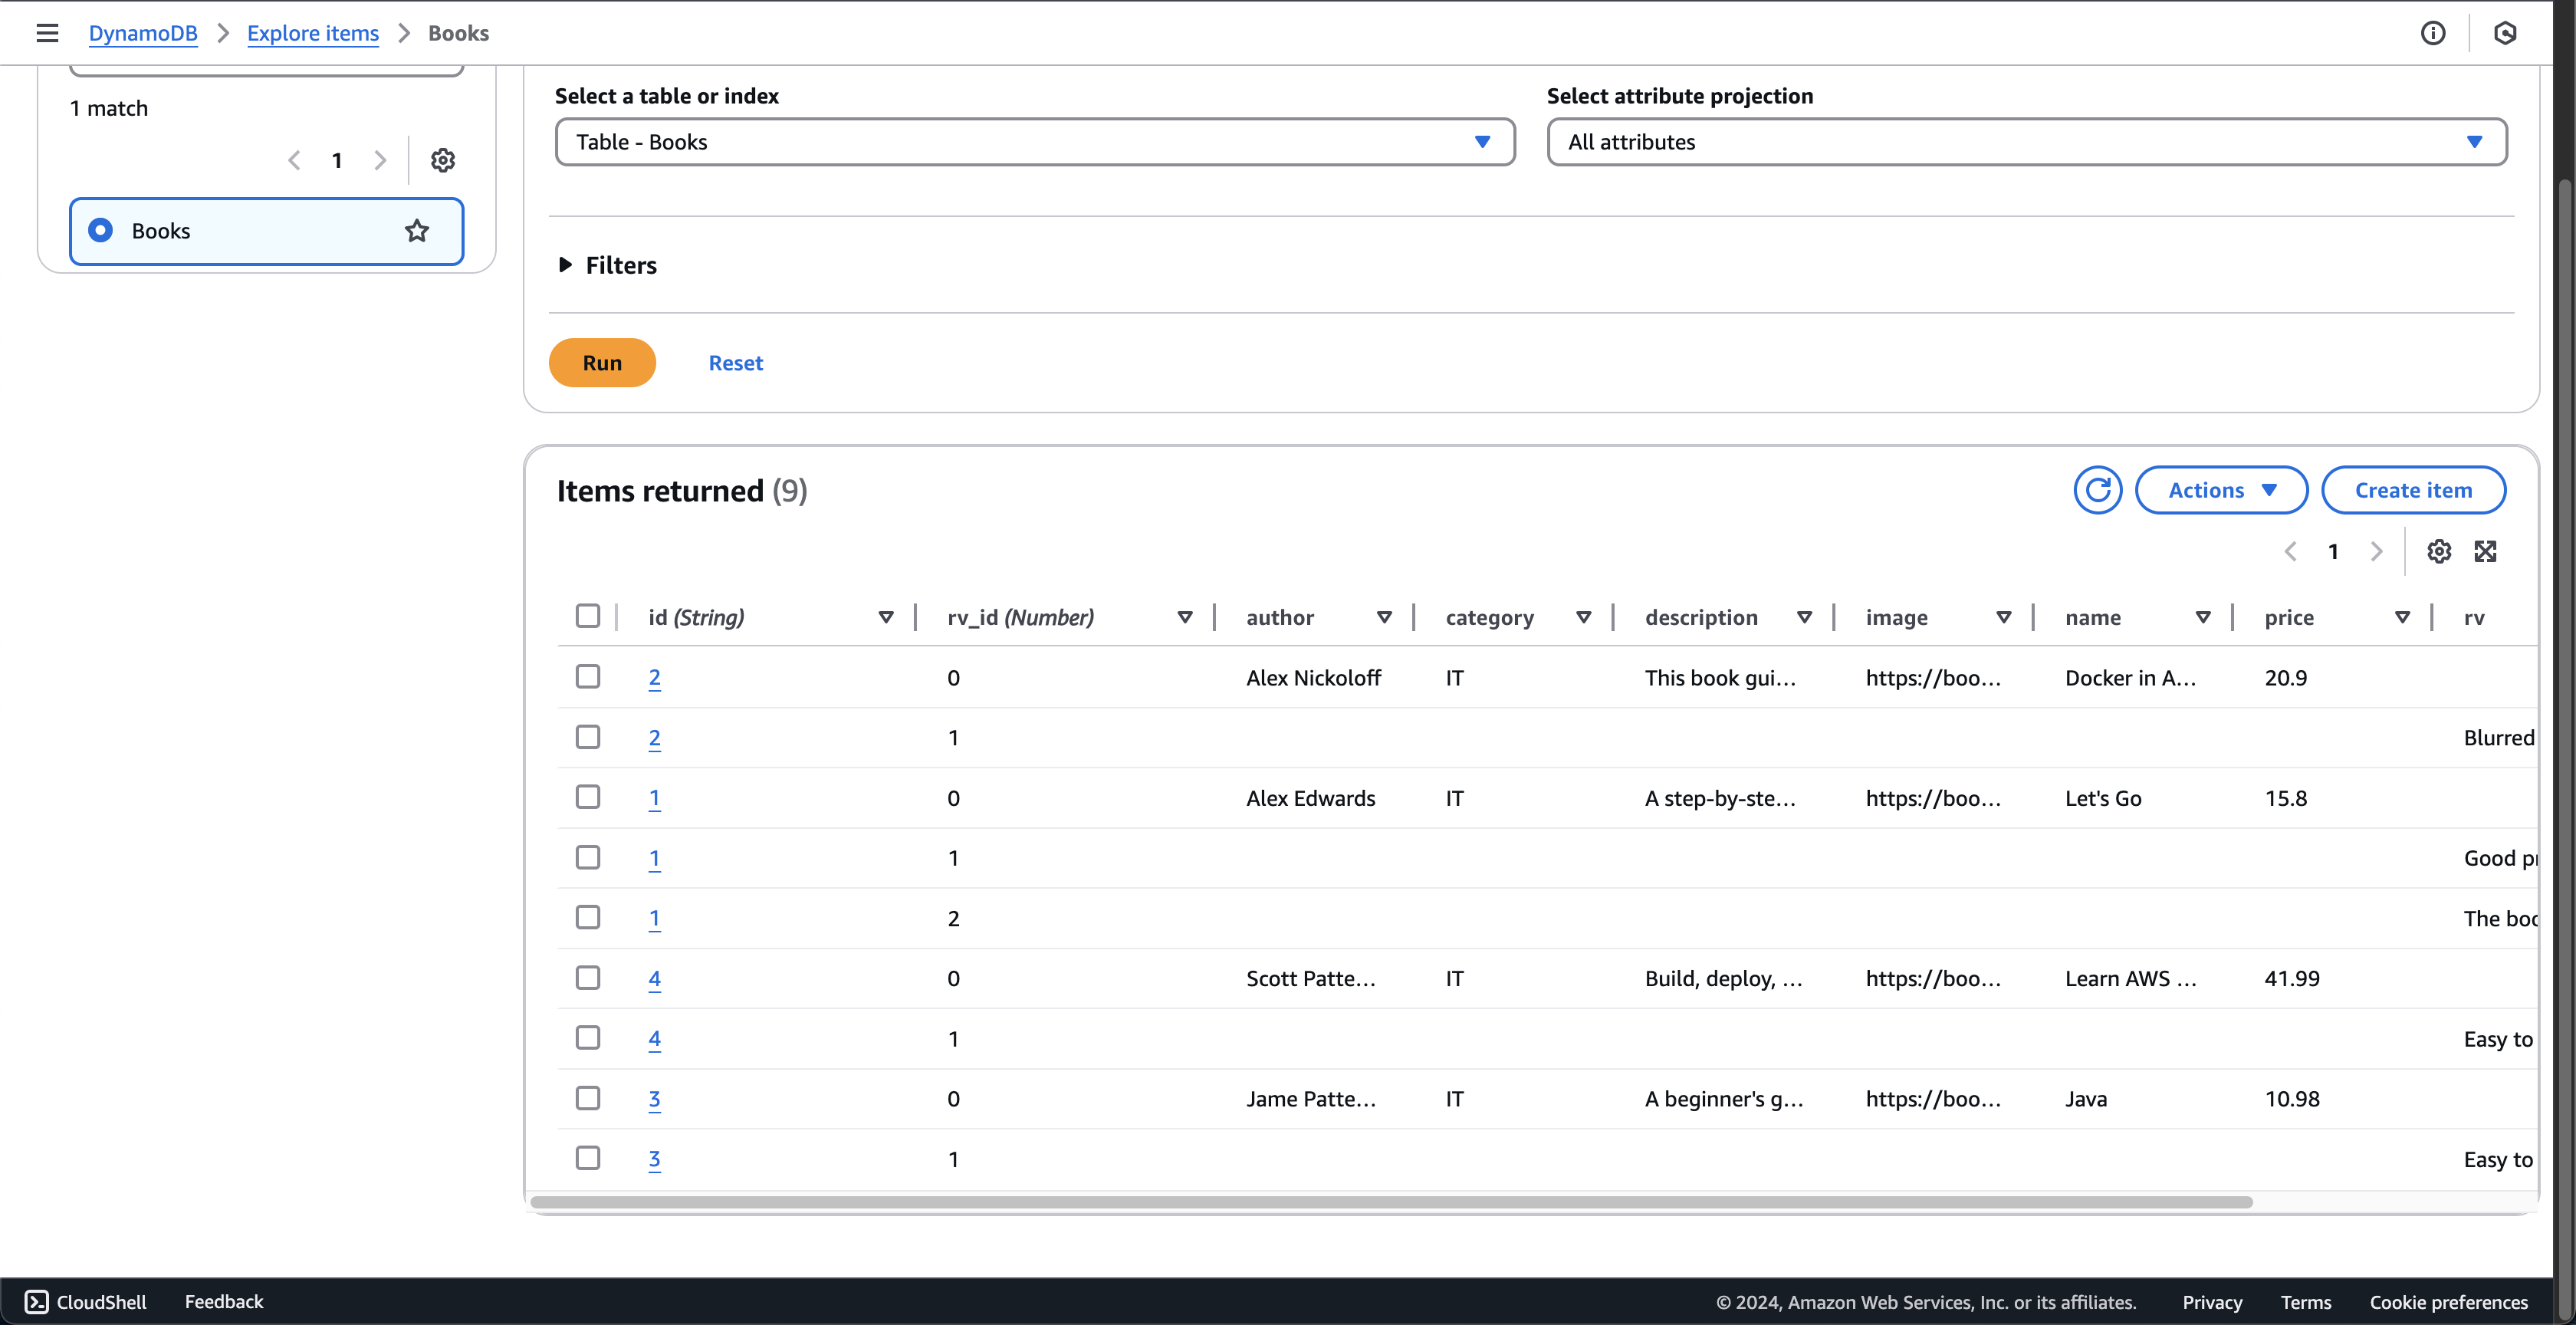Open CloudShell terminal icon in footer
2576x1325 pixels.
pos(36,1301)
